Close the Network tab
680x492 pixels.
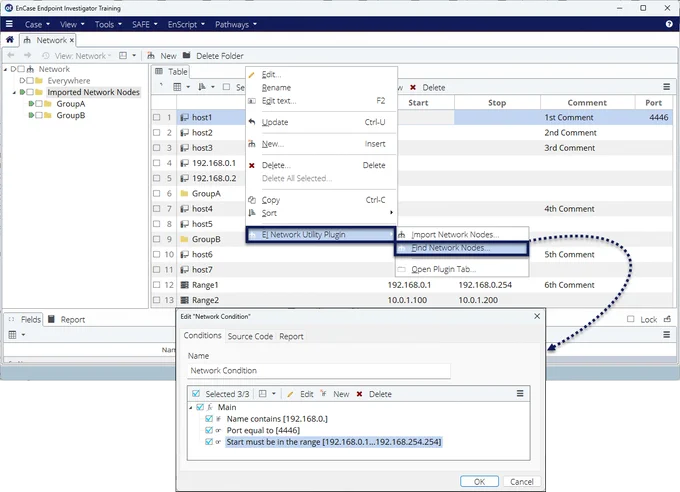pos(72,40)
